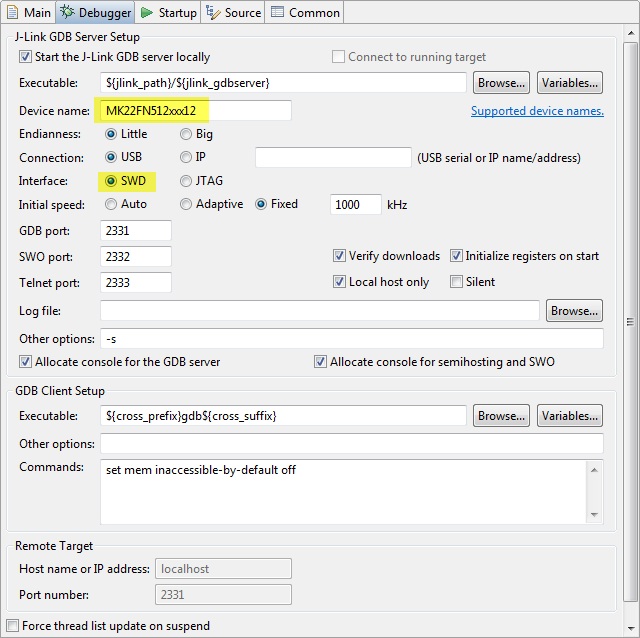Click Commands box scroll down arrow
The height and width of the screenshot is (638, 640).
pos(594,515)
